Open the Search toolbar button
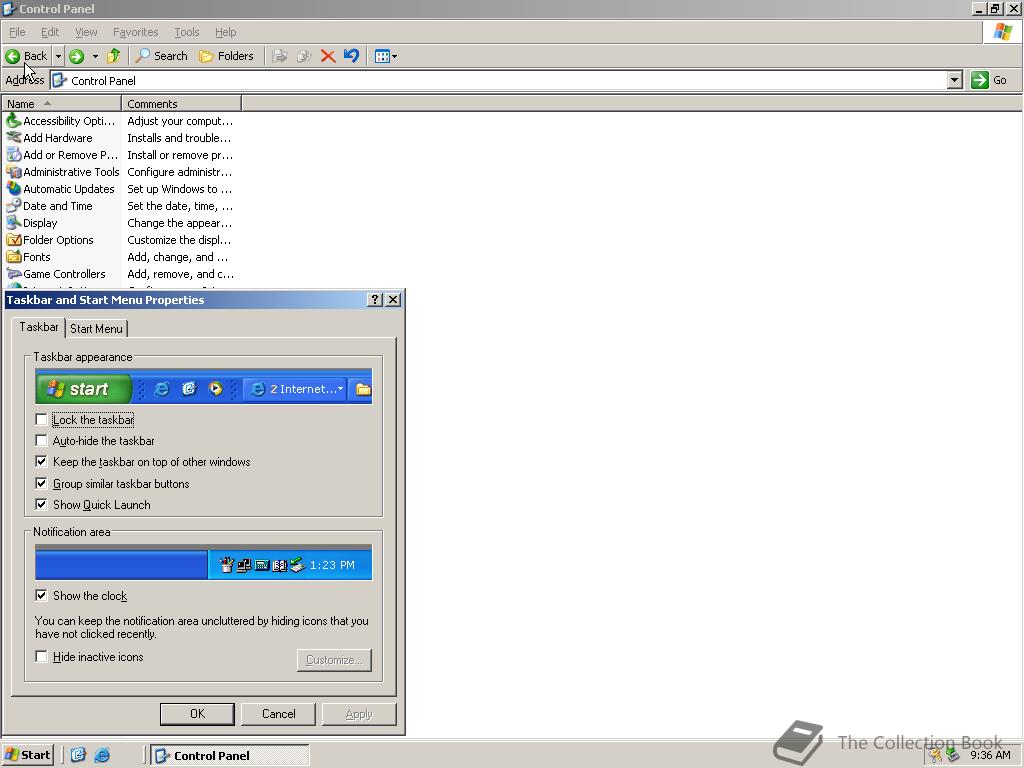This screenshot has width=1024, height=768. (161, 56)
